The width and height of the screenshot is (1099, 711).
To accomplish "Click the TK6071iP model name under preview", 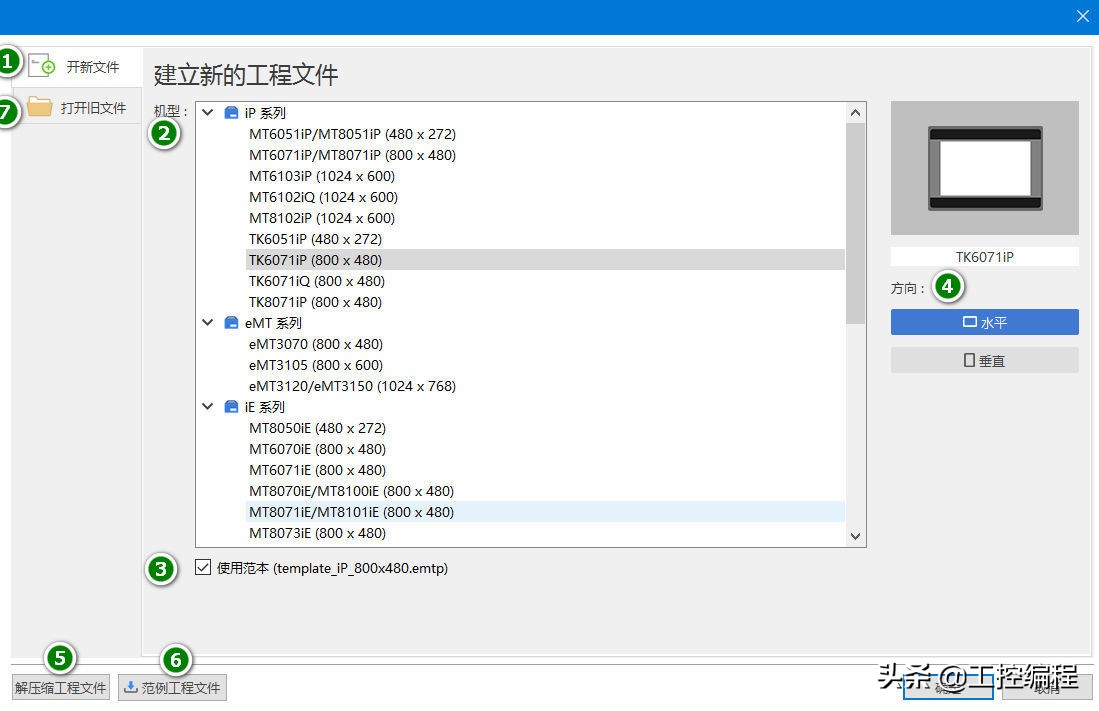I will click(x=984, y=257).
